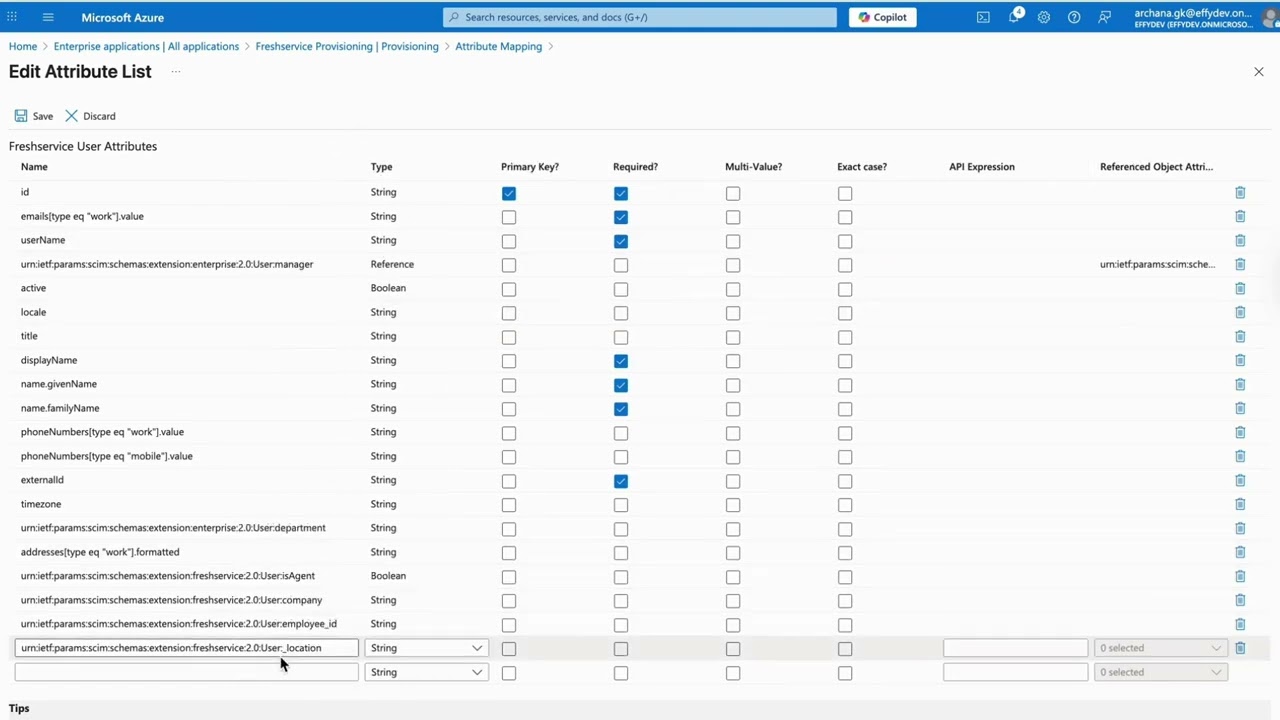The image size is (1280, 720).
Task: Click the empty new attribute name field
Action: pyautogui.click(x=186, y=672)
